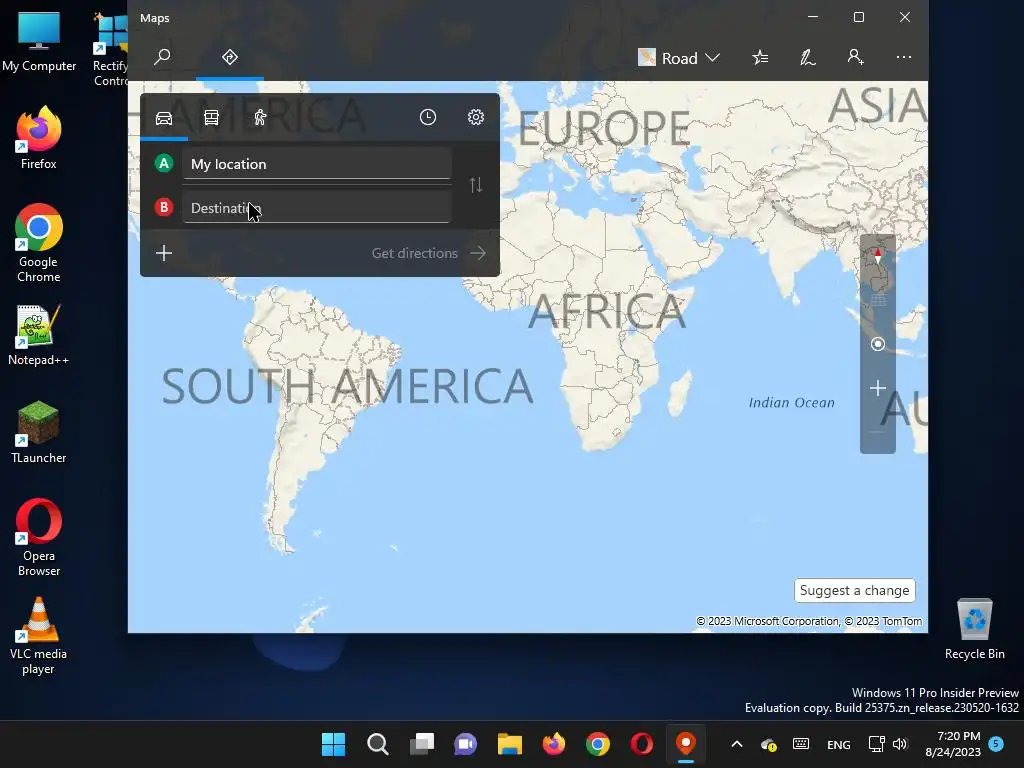
Task: Open Firefox from the taskbar
Action: pyautogui.click(x=554, y=744)
